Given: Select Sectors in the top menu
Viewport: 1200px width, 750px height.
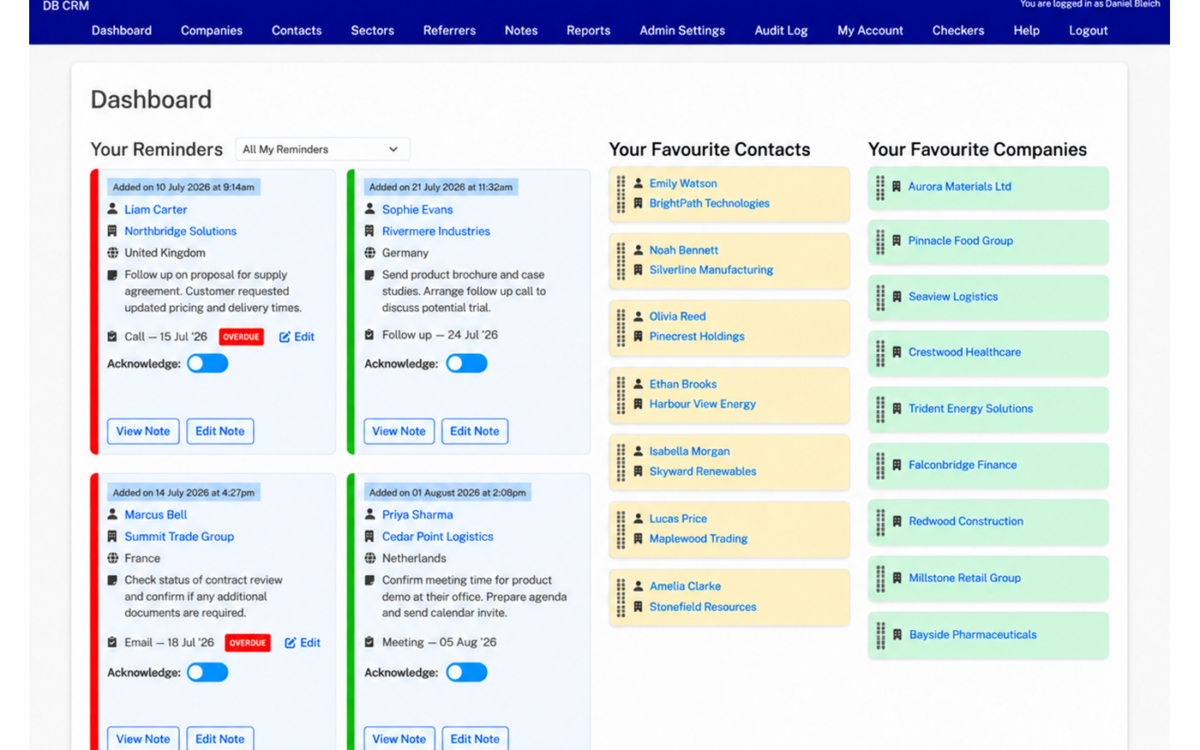Looking at the screenshot, I should coord(373,30).
